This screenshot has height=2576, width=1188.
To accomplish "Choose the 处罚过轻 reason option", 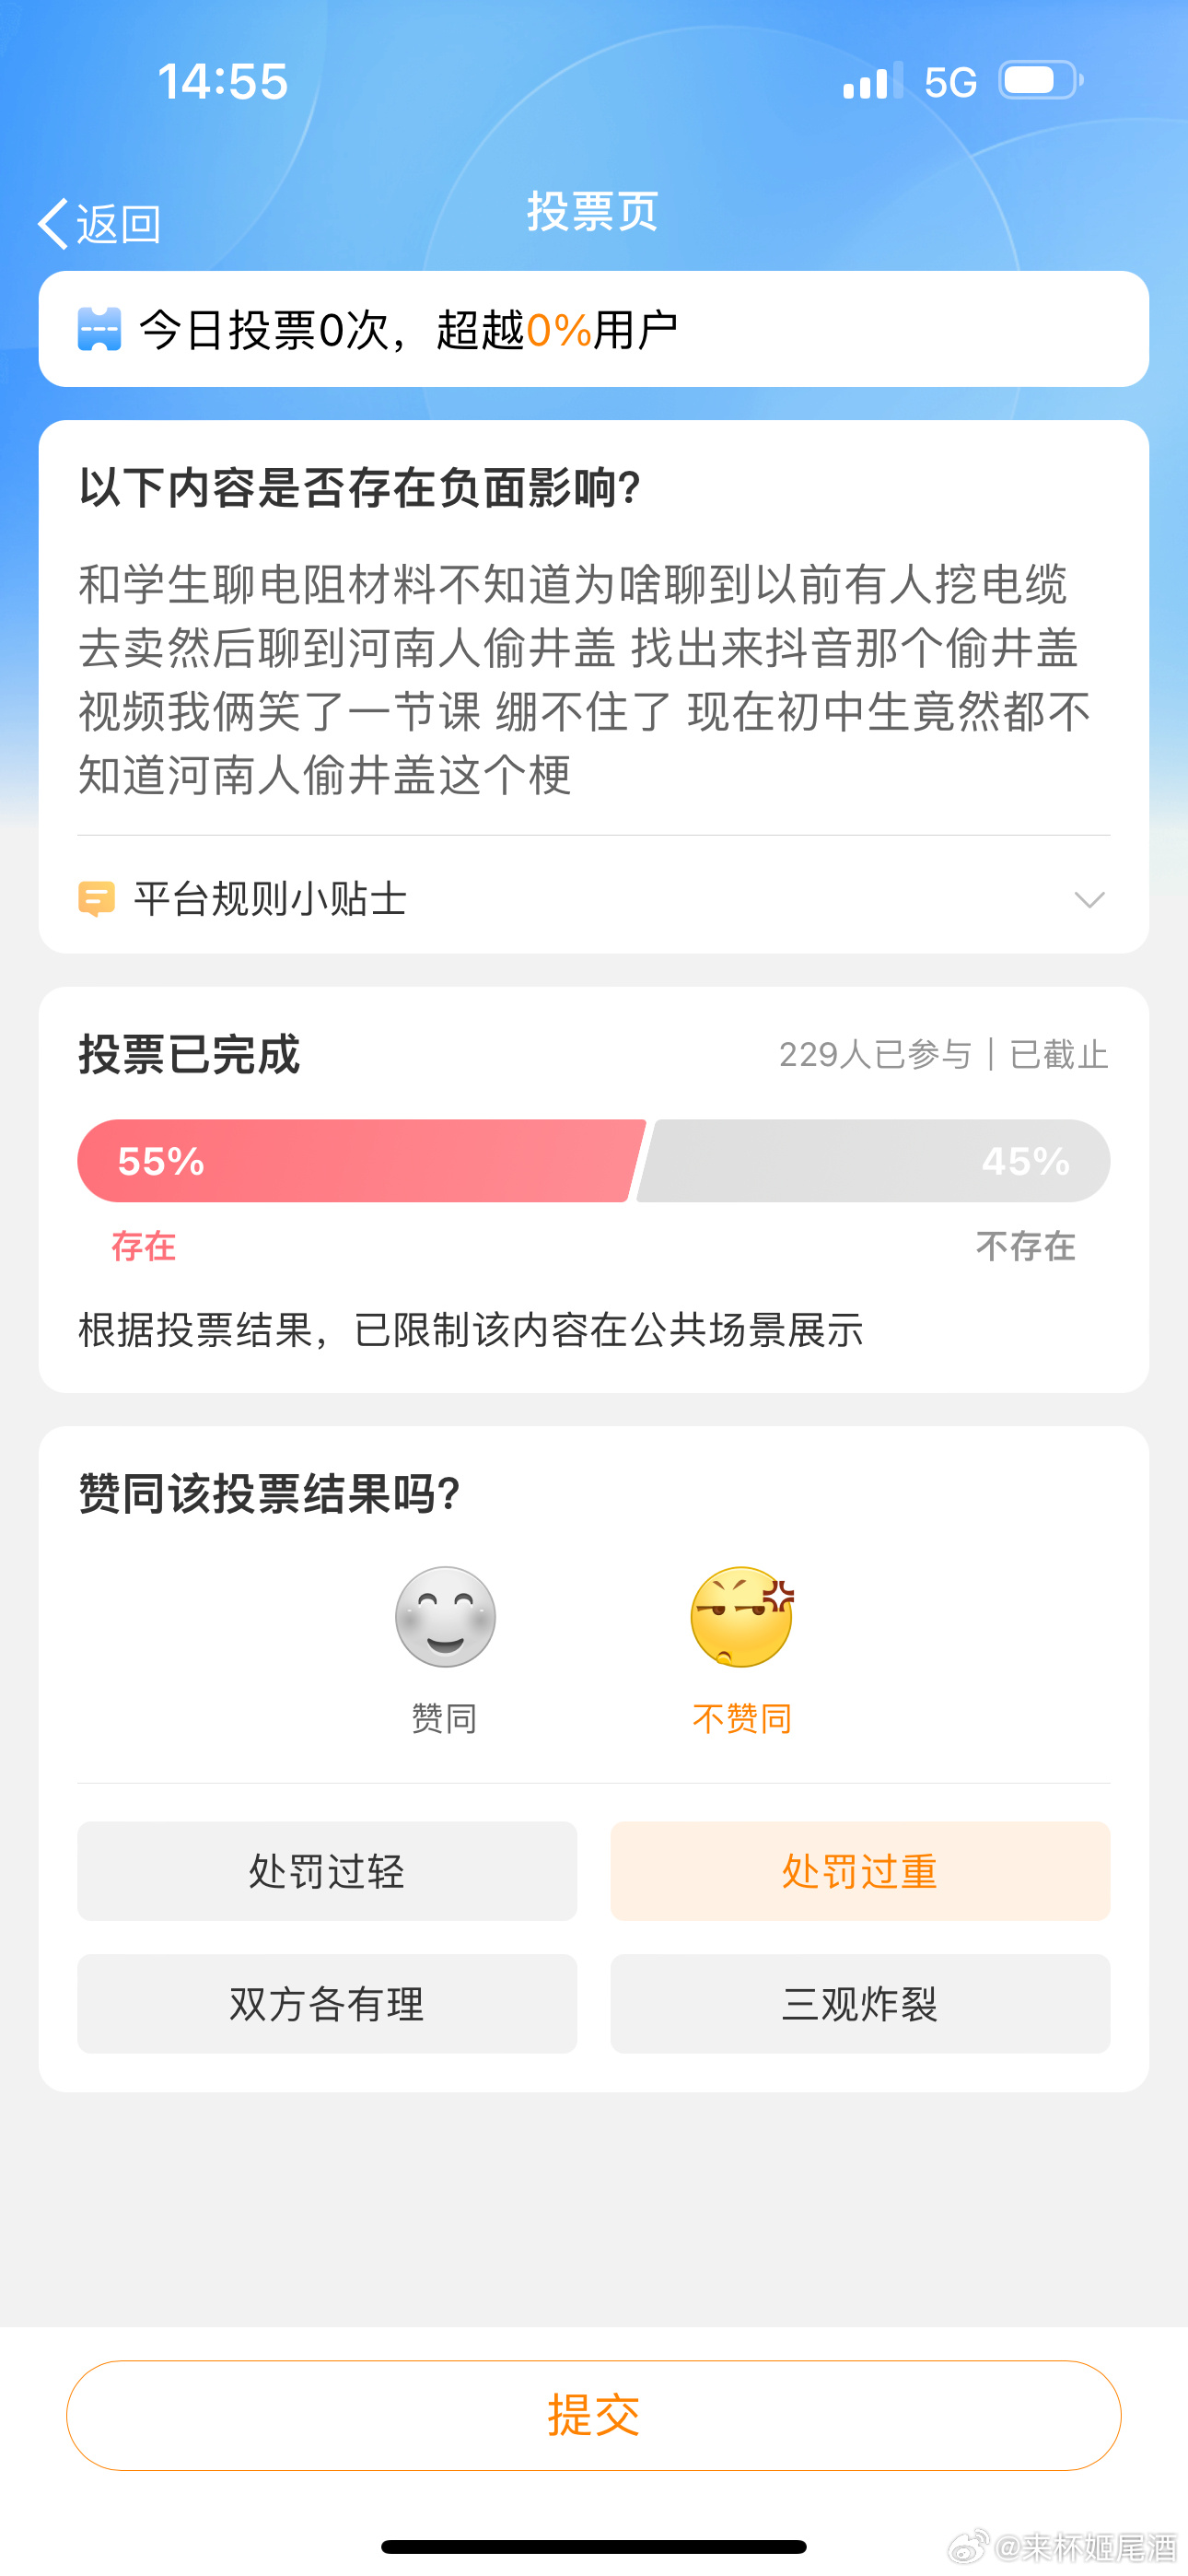I will point(327,1870).
